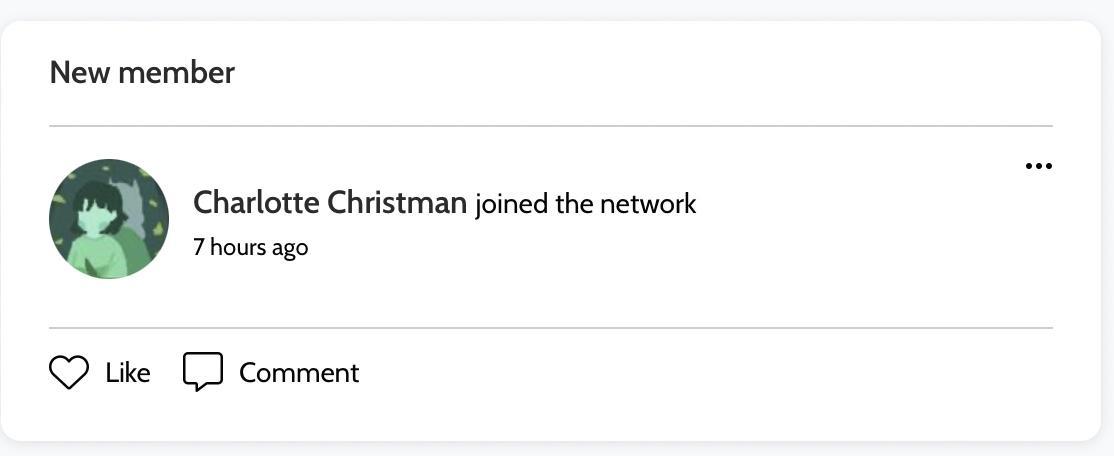This screenshot has width=1114, height=456.
Task: Click the word "joined" in the activity text
Action: point(511,204)
